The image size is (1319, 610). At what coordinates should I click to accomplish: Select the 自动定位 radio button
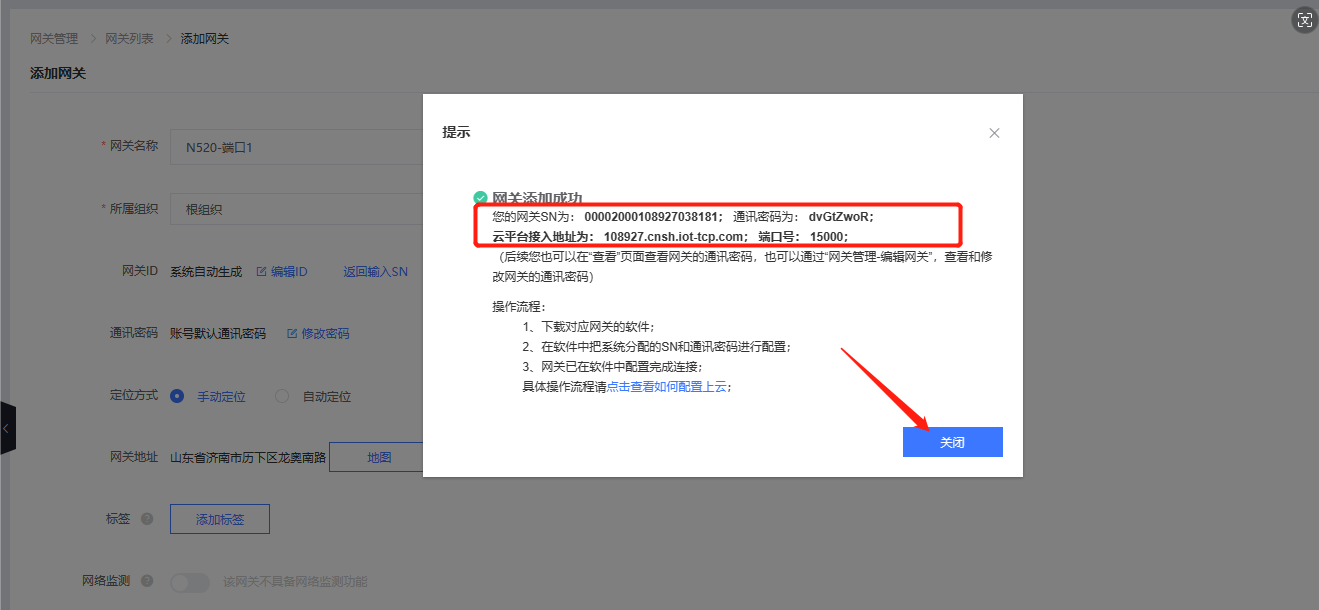[x=282, y=396]
